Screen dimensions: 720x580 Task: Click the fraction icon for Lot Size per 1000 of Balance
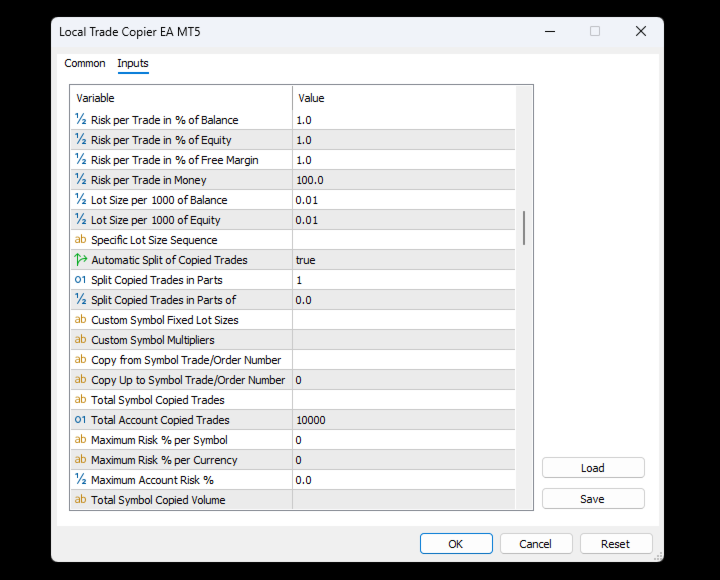coord(80,199)
